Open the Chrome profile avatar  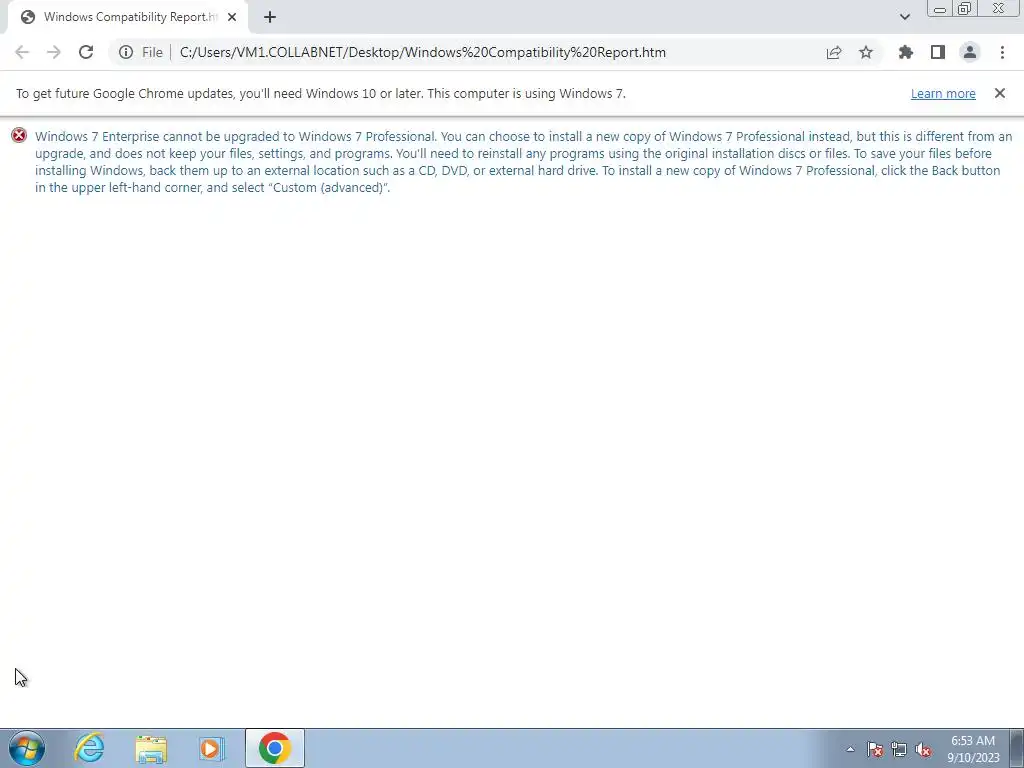pos(970,52)
